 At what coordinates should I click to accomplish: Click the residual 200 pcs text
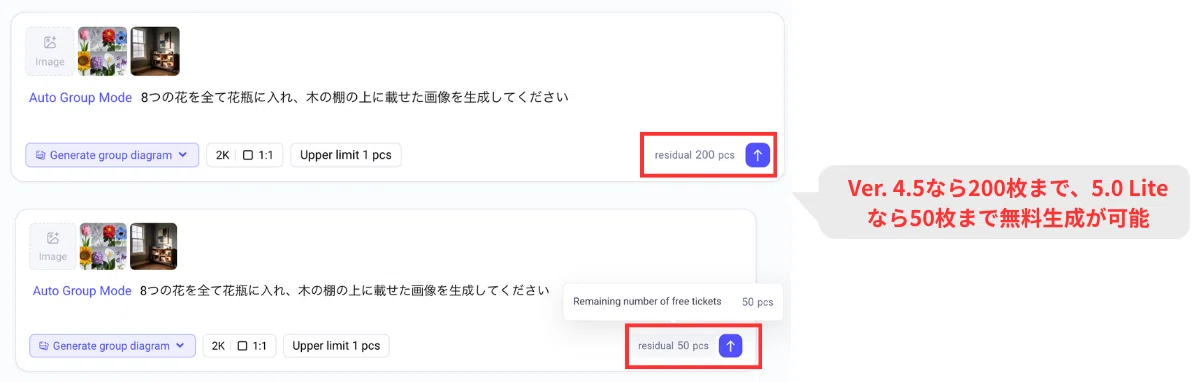[x=694, y=154]
